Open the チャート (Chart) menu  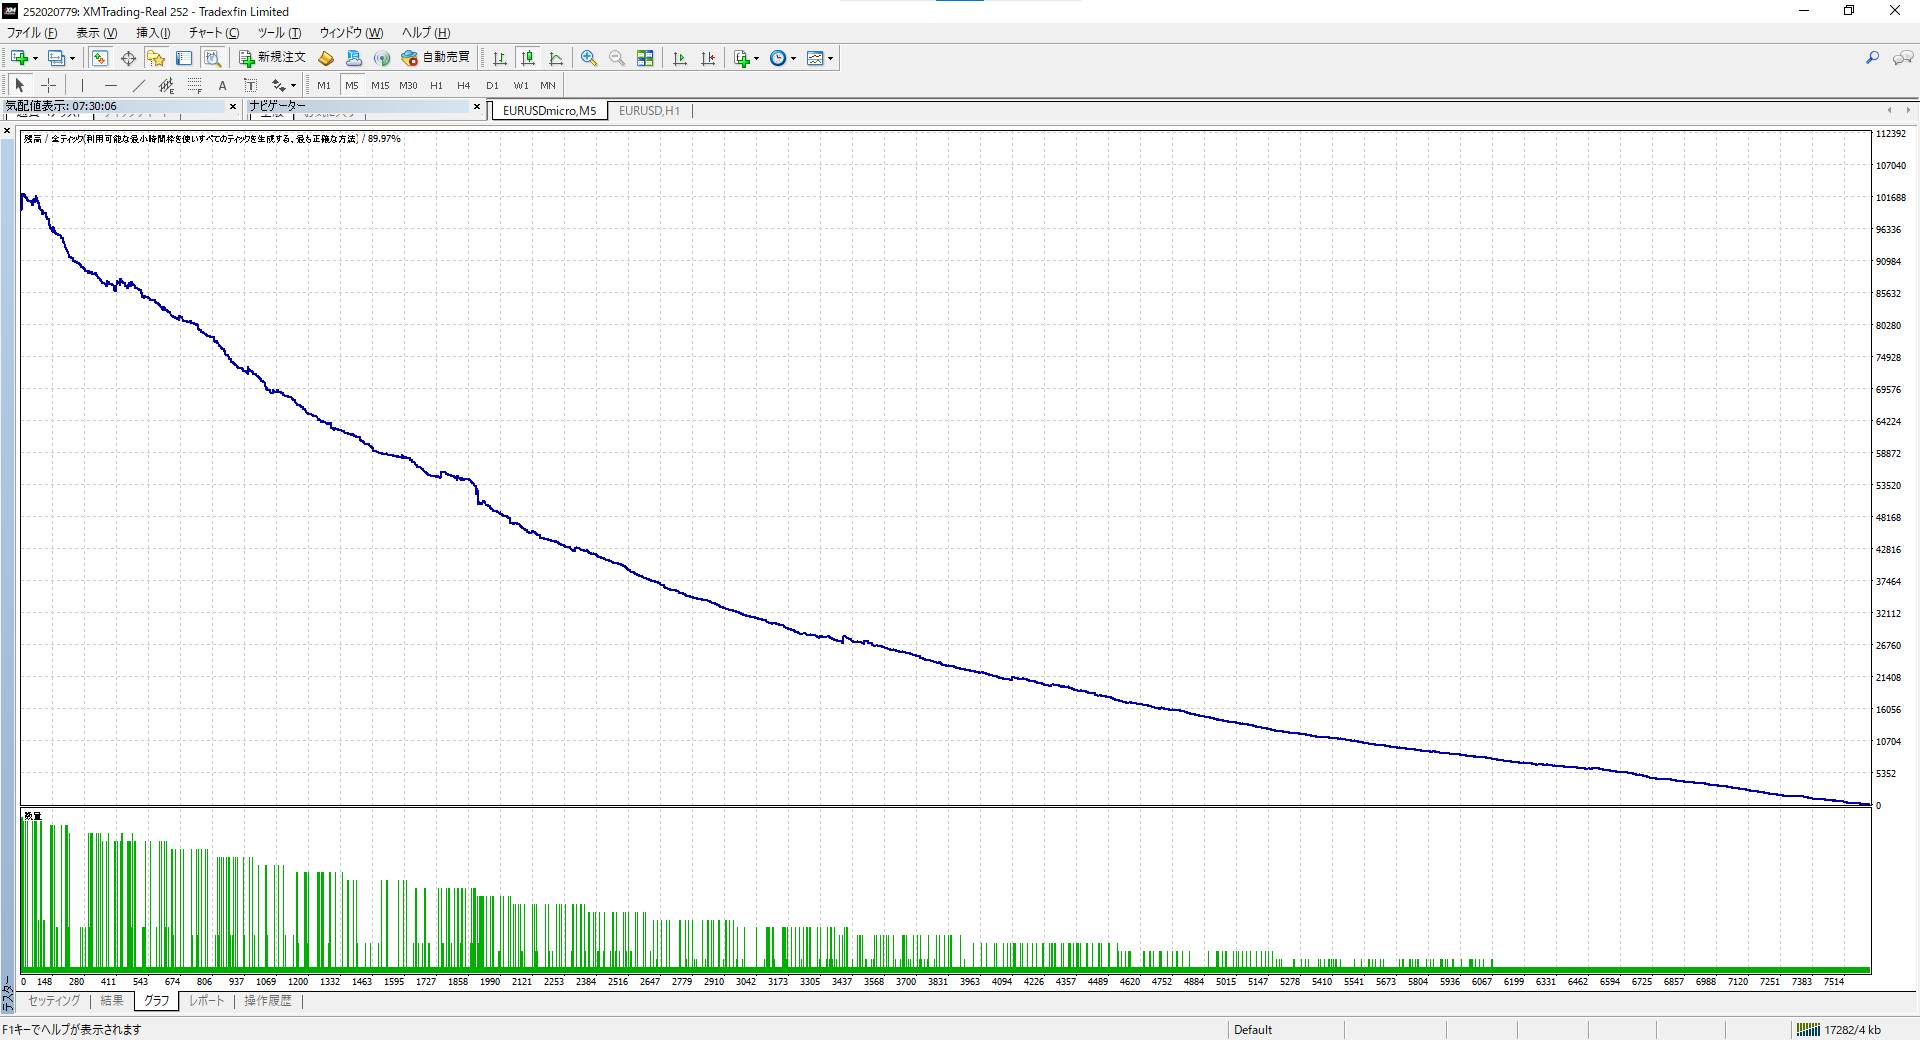click(214, 33)
